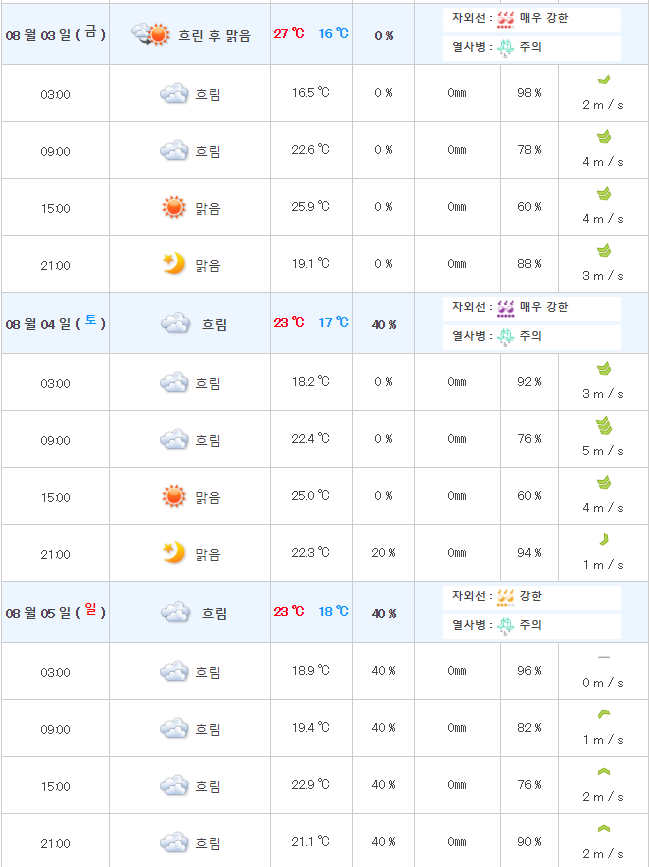Click the cloudy-then-sunny icon for 08월 03일
Image resolution: width=650 pixels, height=867 pixels.
(x=151, y=34)
